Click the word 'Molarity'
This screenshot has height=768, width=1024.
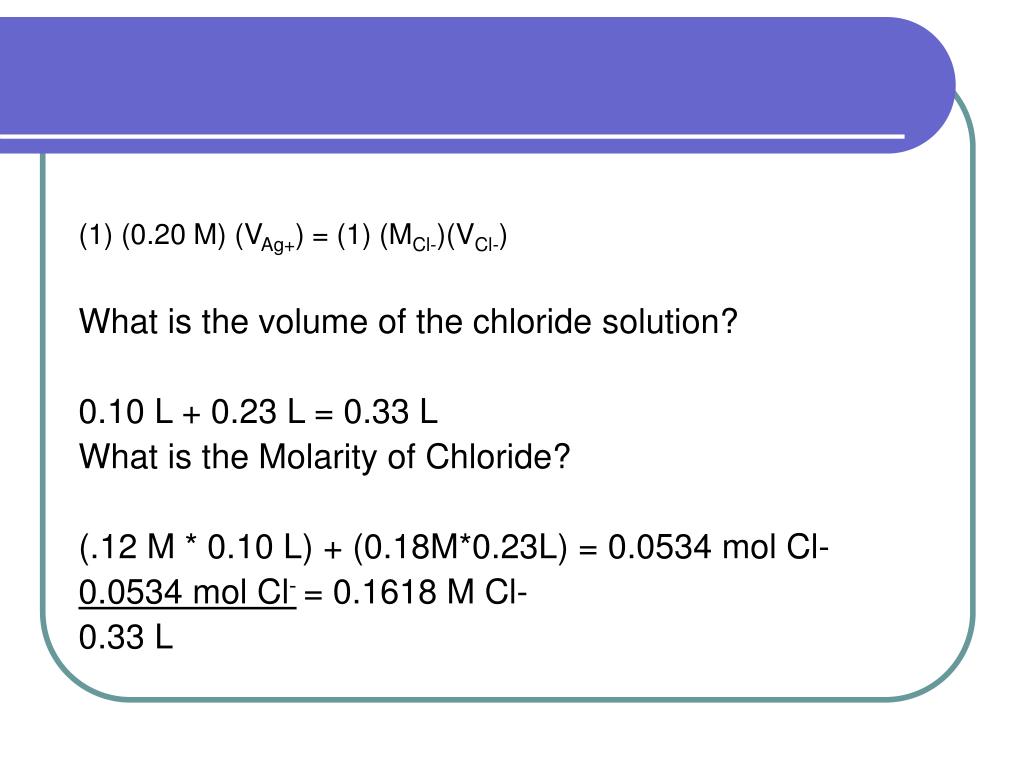pyautogui.click(x=317, y=456)
